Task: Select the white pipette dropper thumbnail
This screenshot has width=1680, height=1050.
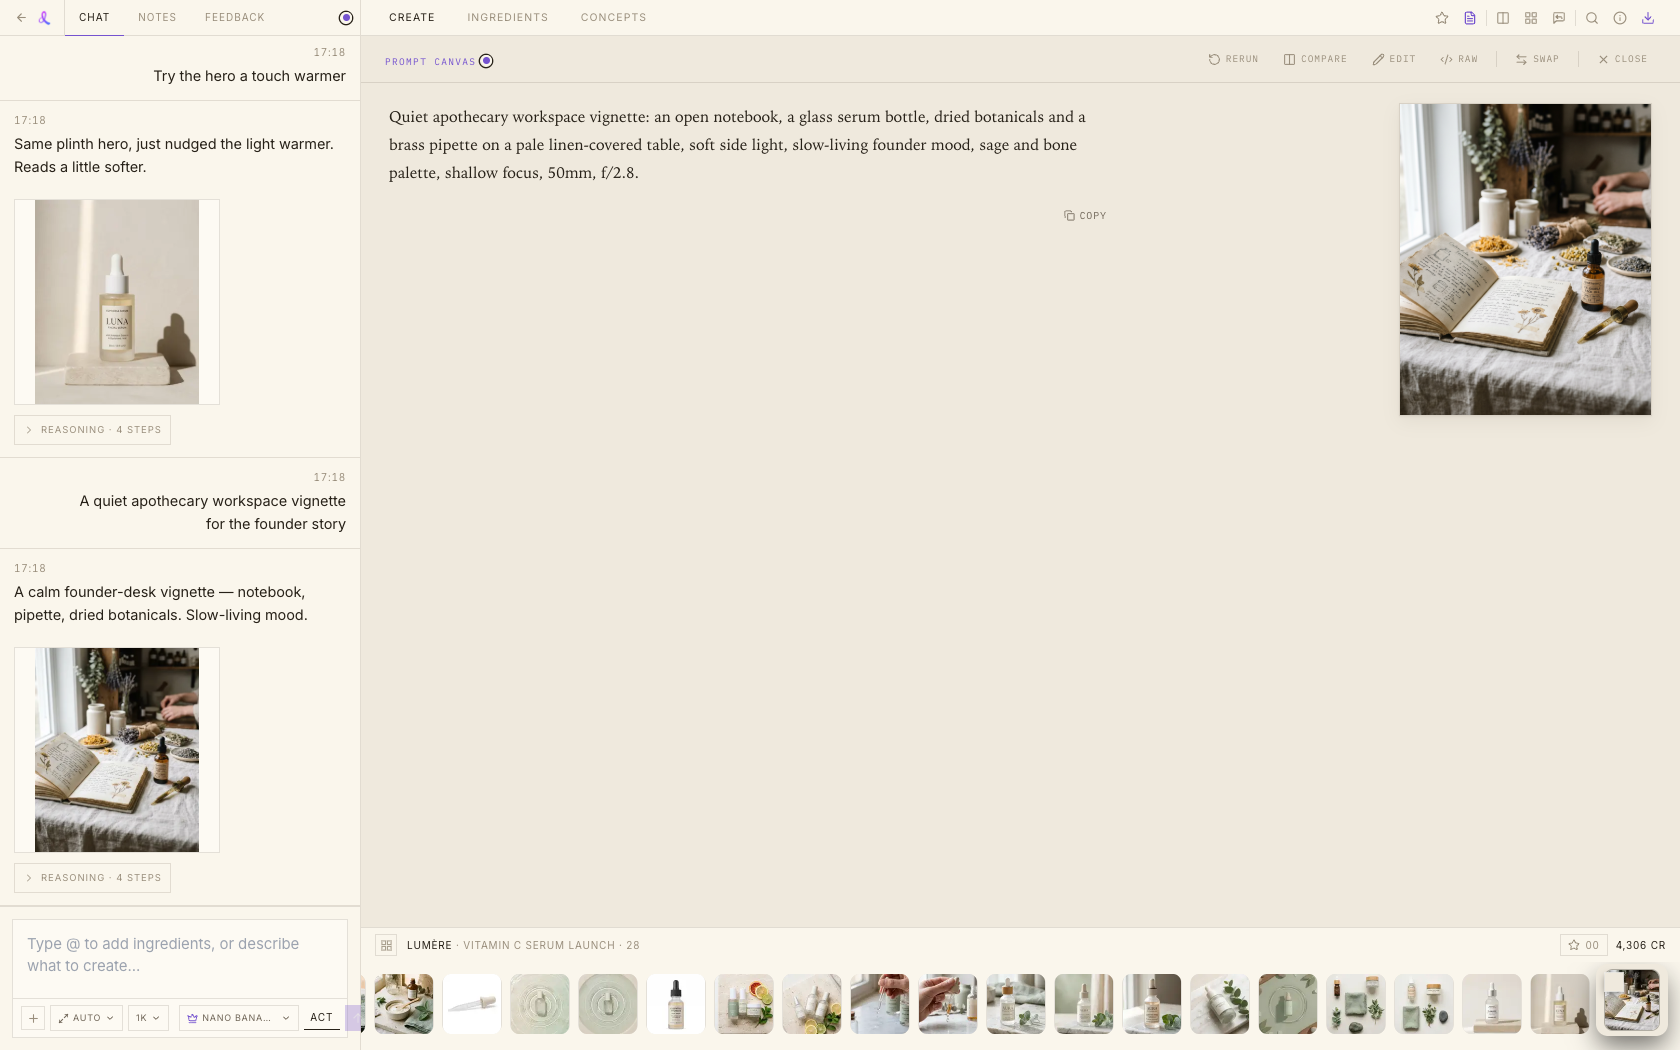Action: pyautogui.click(x=472, y=1004)
